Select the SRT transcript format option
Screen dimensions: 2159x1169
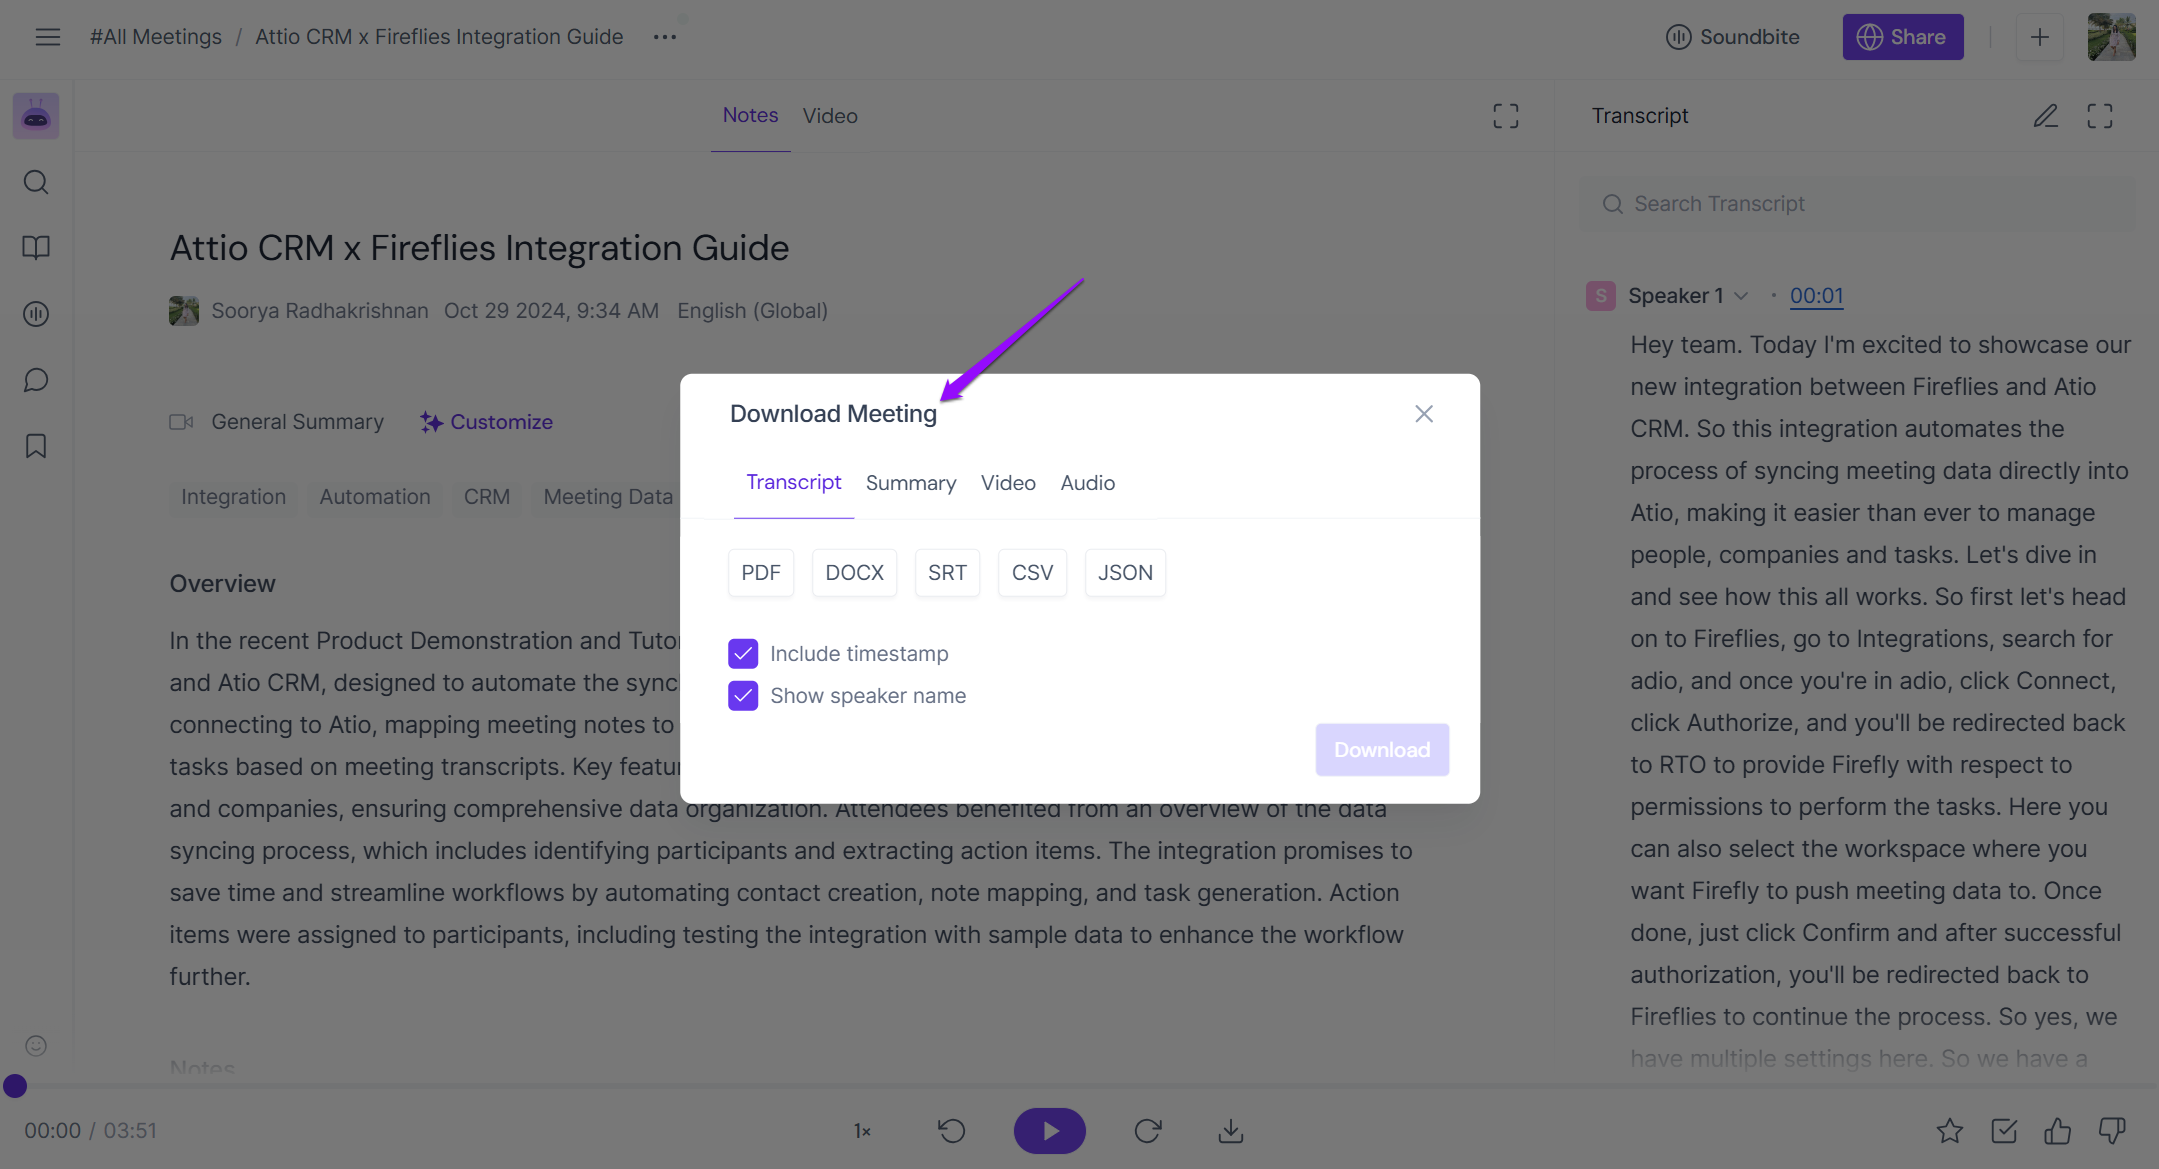(x=946, y=572)
